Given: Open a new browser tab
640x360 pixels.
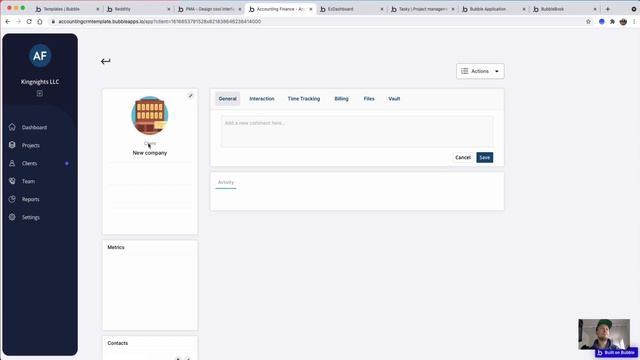Looking at the screenshot, I should point(607,9).
